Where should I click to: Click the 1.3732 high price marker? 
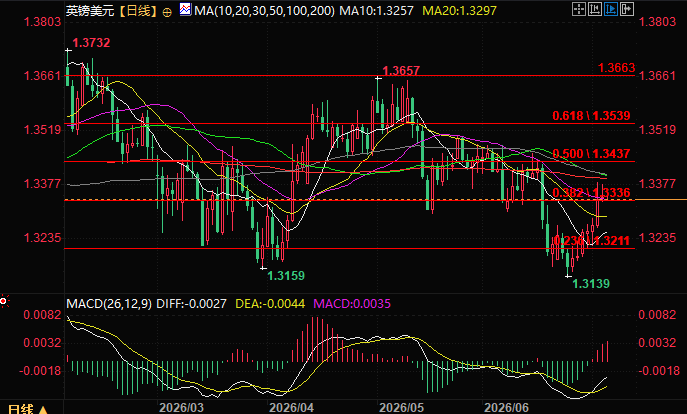(x=91, y=42)
